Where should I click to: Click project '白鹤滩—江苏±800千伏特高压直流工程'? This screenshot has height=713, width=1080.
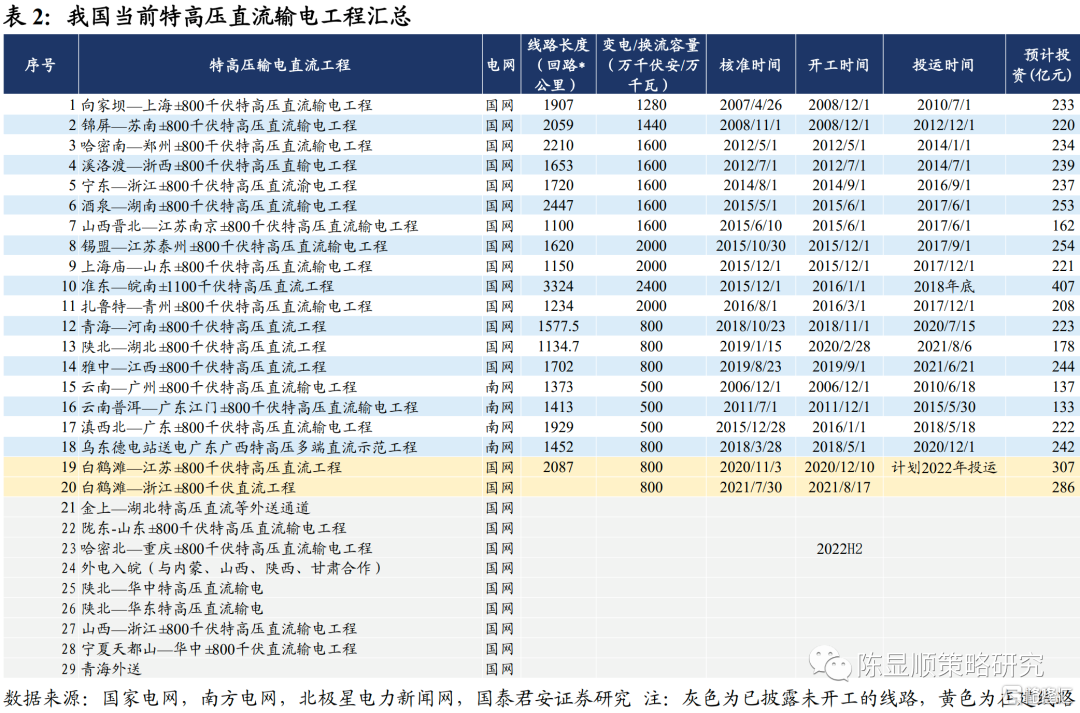(x=211, y=467)
